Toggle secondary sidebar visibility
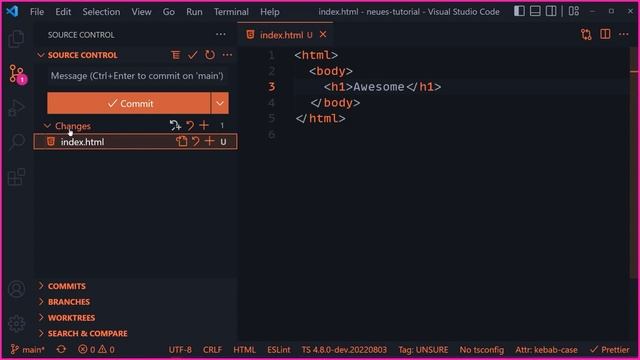 click(551, 11)
